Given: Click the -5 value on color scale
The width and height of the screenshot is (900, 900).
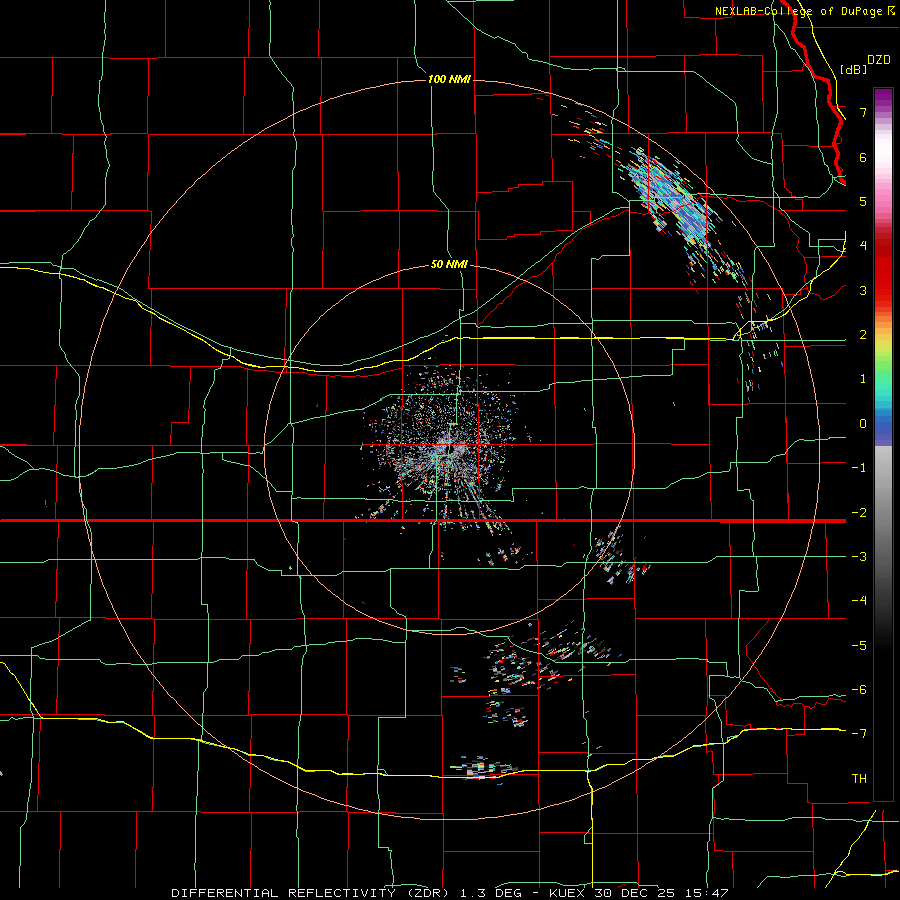Looking at the screenshot, I should pos(859,645).
